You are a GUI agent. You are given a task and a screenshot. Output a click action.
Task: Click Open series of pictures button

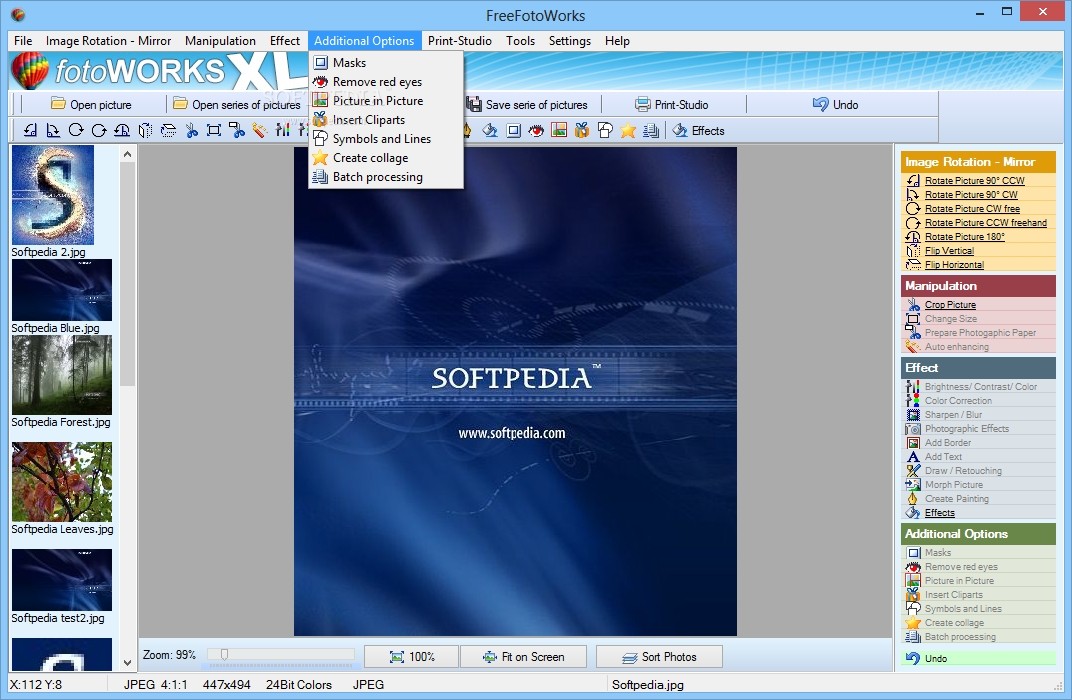pyautogui.click(x=237, y=105)
